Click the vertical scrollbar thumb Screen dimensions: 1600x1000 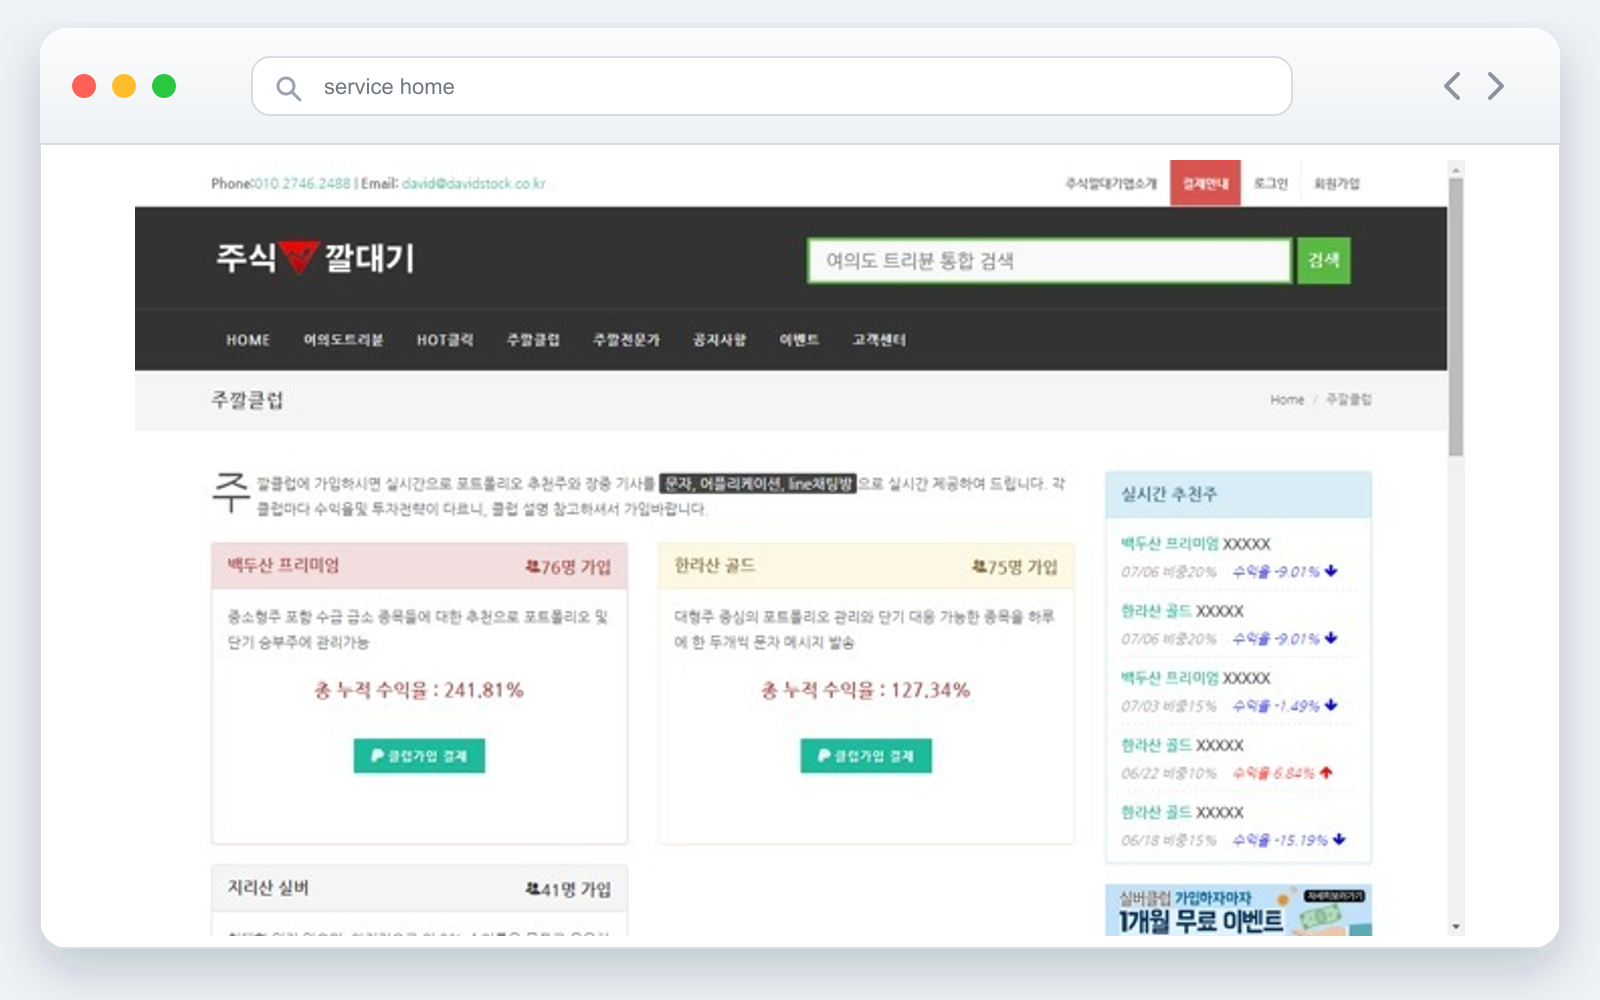coord(1456,317)
